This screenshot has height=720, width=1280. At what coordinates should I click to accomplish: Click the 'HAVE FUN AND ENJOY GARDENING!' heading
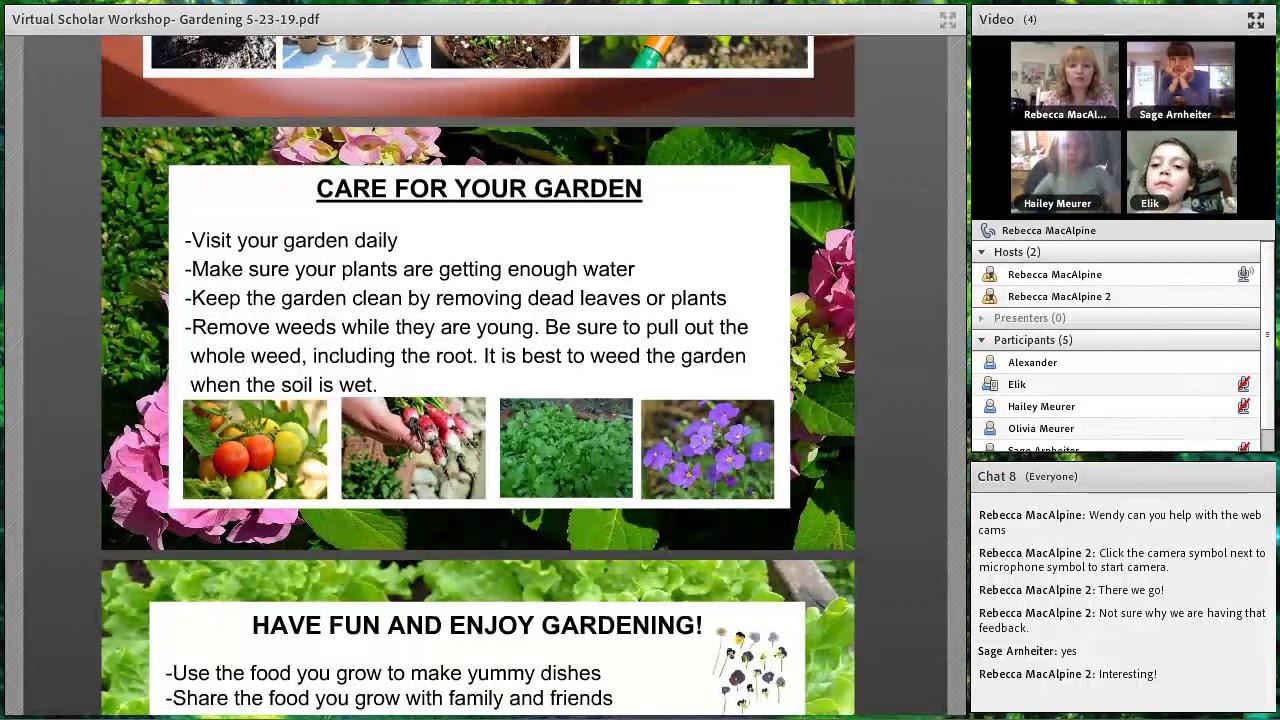[x=477, y=626]
